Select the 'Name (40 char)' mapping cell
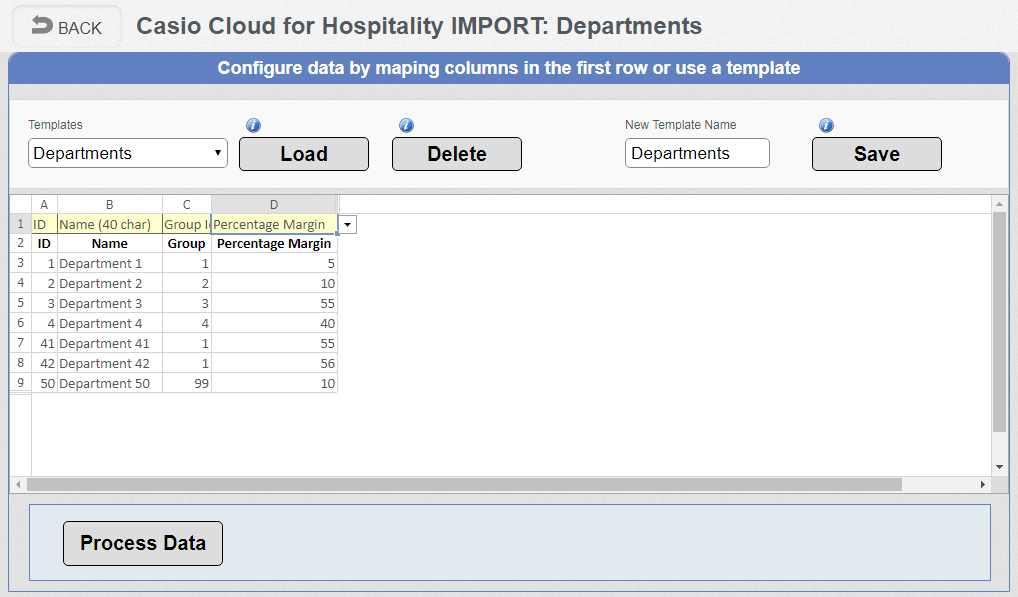 click(110, 224)
